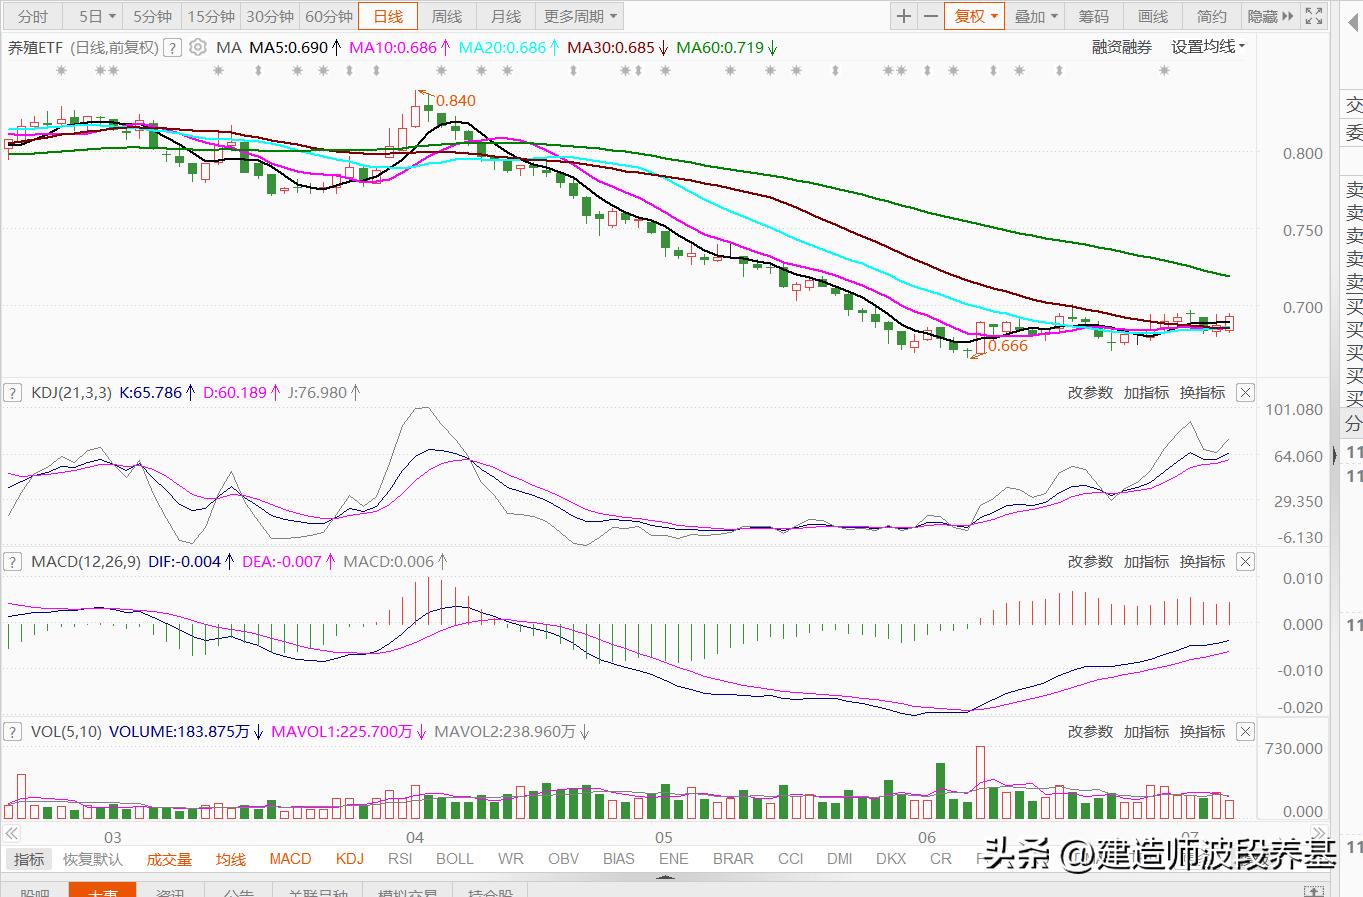This screenshot has width=1363, height=897.
Task: Close the KDJ indicator panel
Action: (1245, 393)
